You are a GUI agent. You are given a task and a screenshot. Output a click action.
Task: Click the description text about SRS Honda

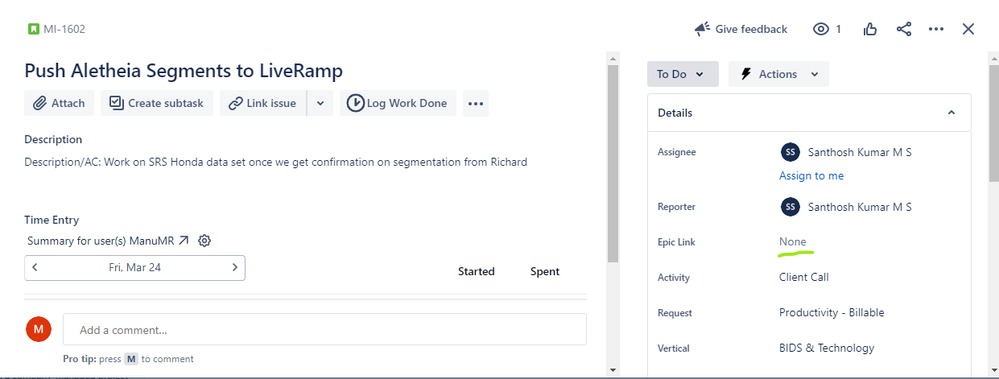pos(276,162)
